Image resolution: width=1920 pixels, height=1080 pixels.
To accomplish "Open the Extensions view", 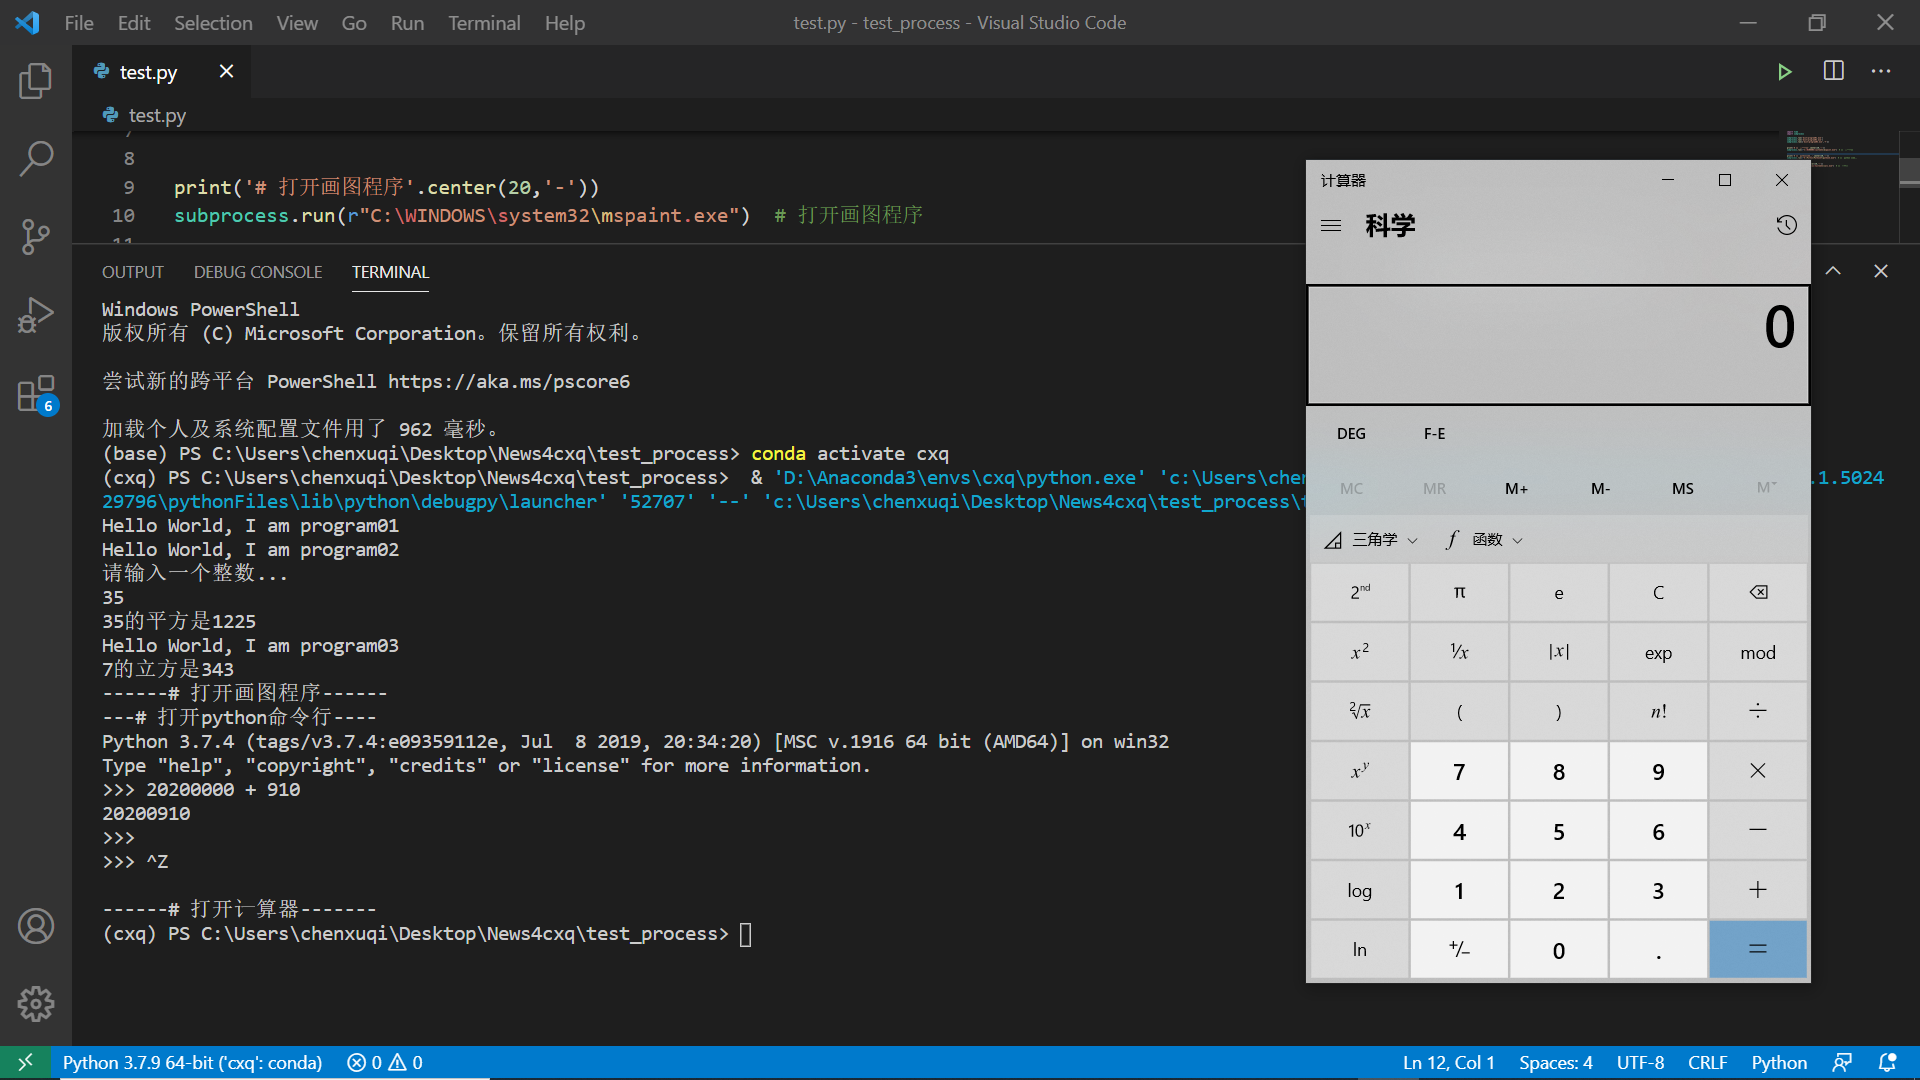I will [36, 392].
